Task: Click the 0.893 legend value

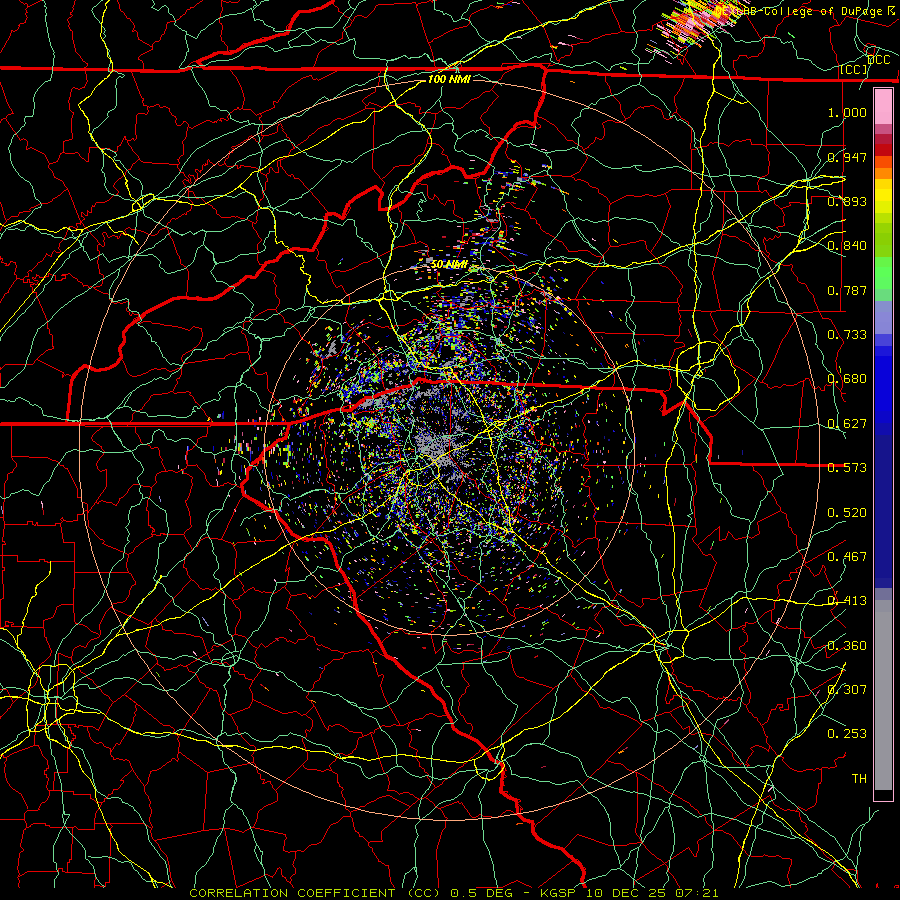Action: click(847, 201)
